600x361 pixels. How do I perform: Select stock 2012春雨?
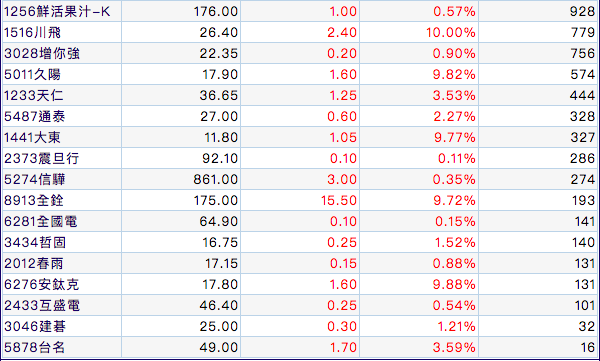[34, 264]
